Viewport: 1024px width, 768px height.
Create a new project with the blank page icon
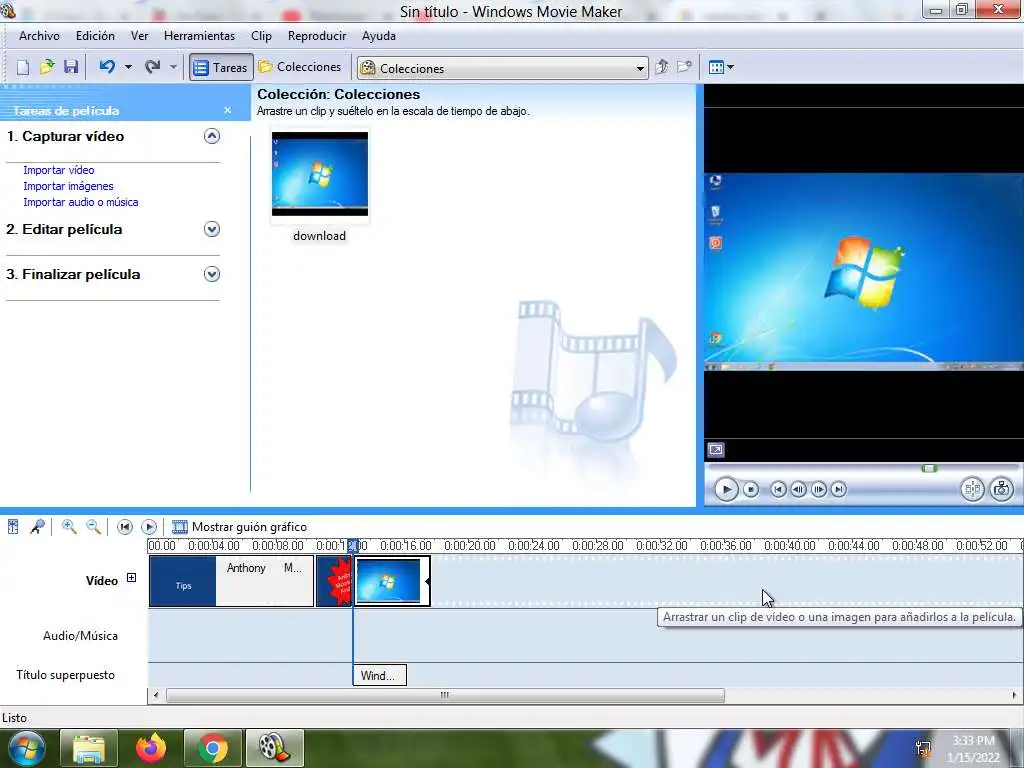tap(23, 67)
